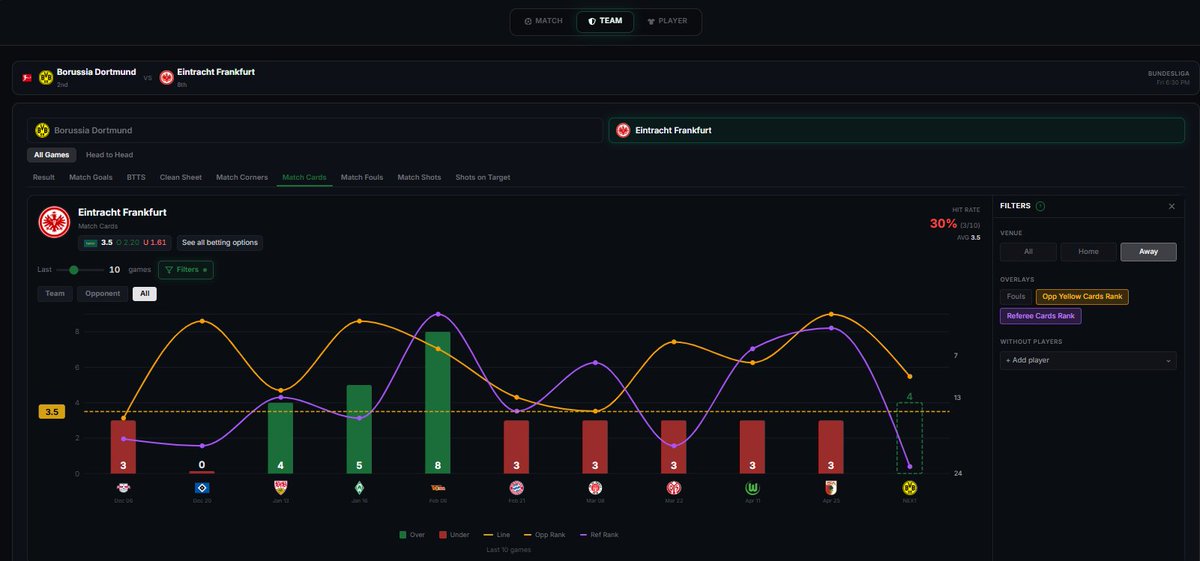Switch to the TEAM view
1200x561 pixels.
[605, 21]
